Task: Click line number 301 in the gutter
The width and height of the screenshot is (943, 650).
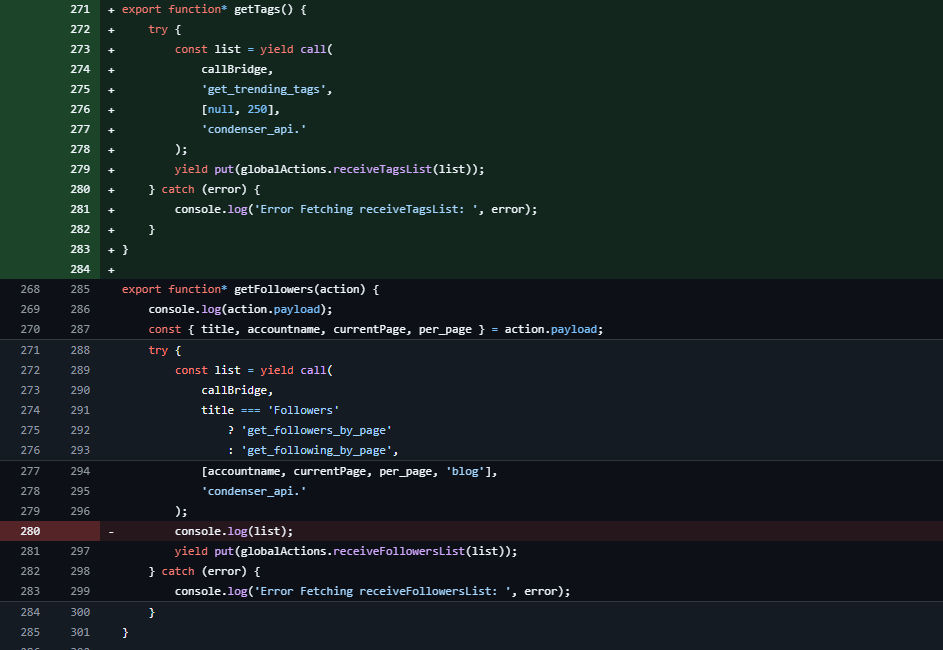Action: 80,632
